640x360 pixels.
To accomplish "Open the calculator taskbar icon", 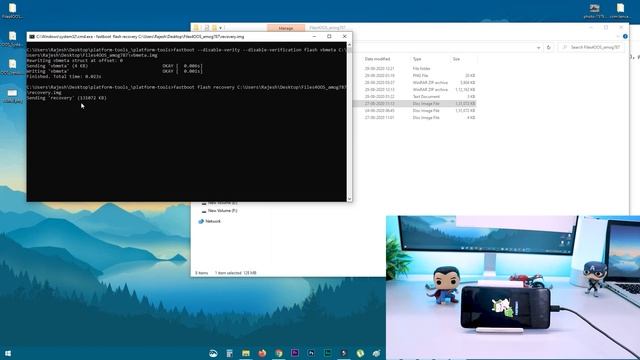I will coord(229,353).
